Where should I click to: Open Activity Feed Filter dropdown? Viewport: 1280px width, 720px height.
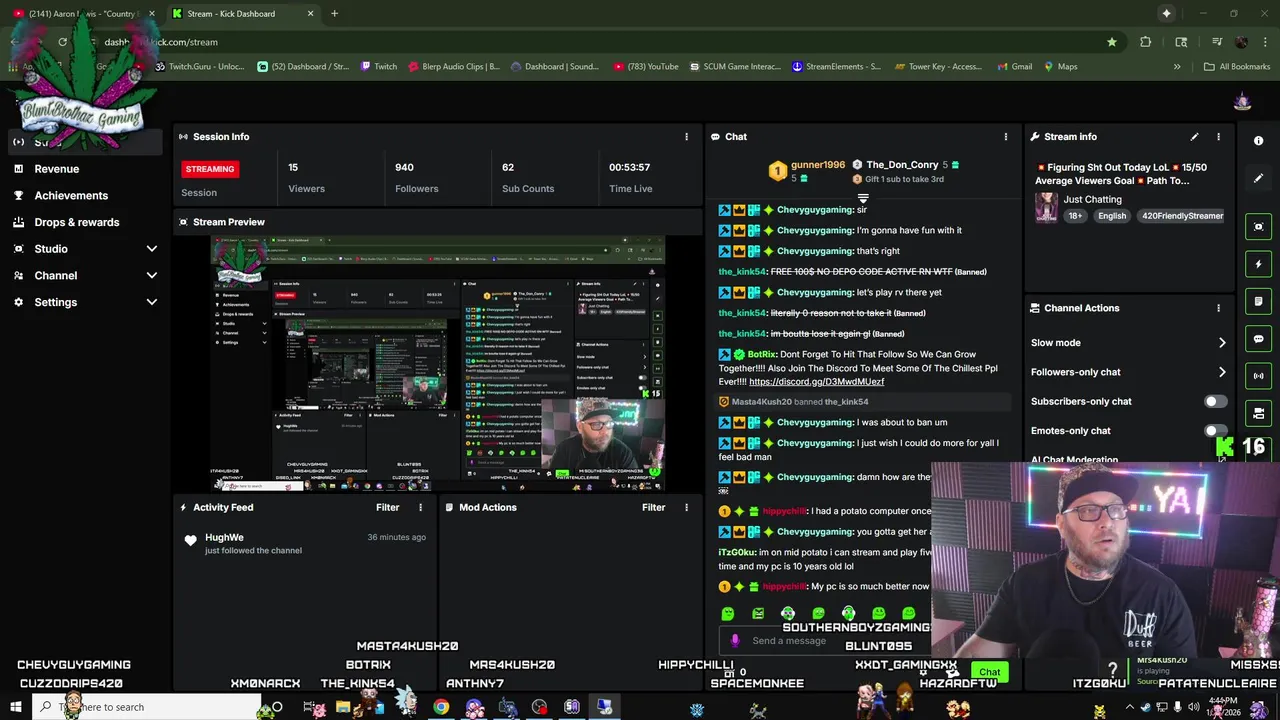[387, 508]
